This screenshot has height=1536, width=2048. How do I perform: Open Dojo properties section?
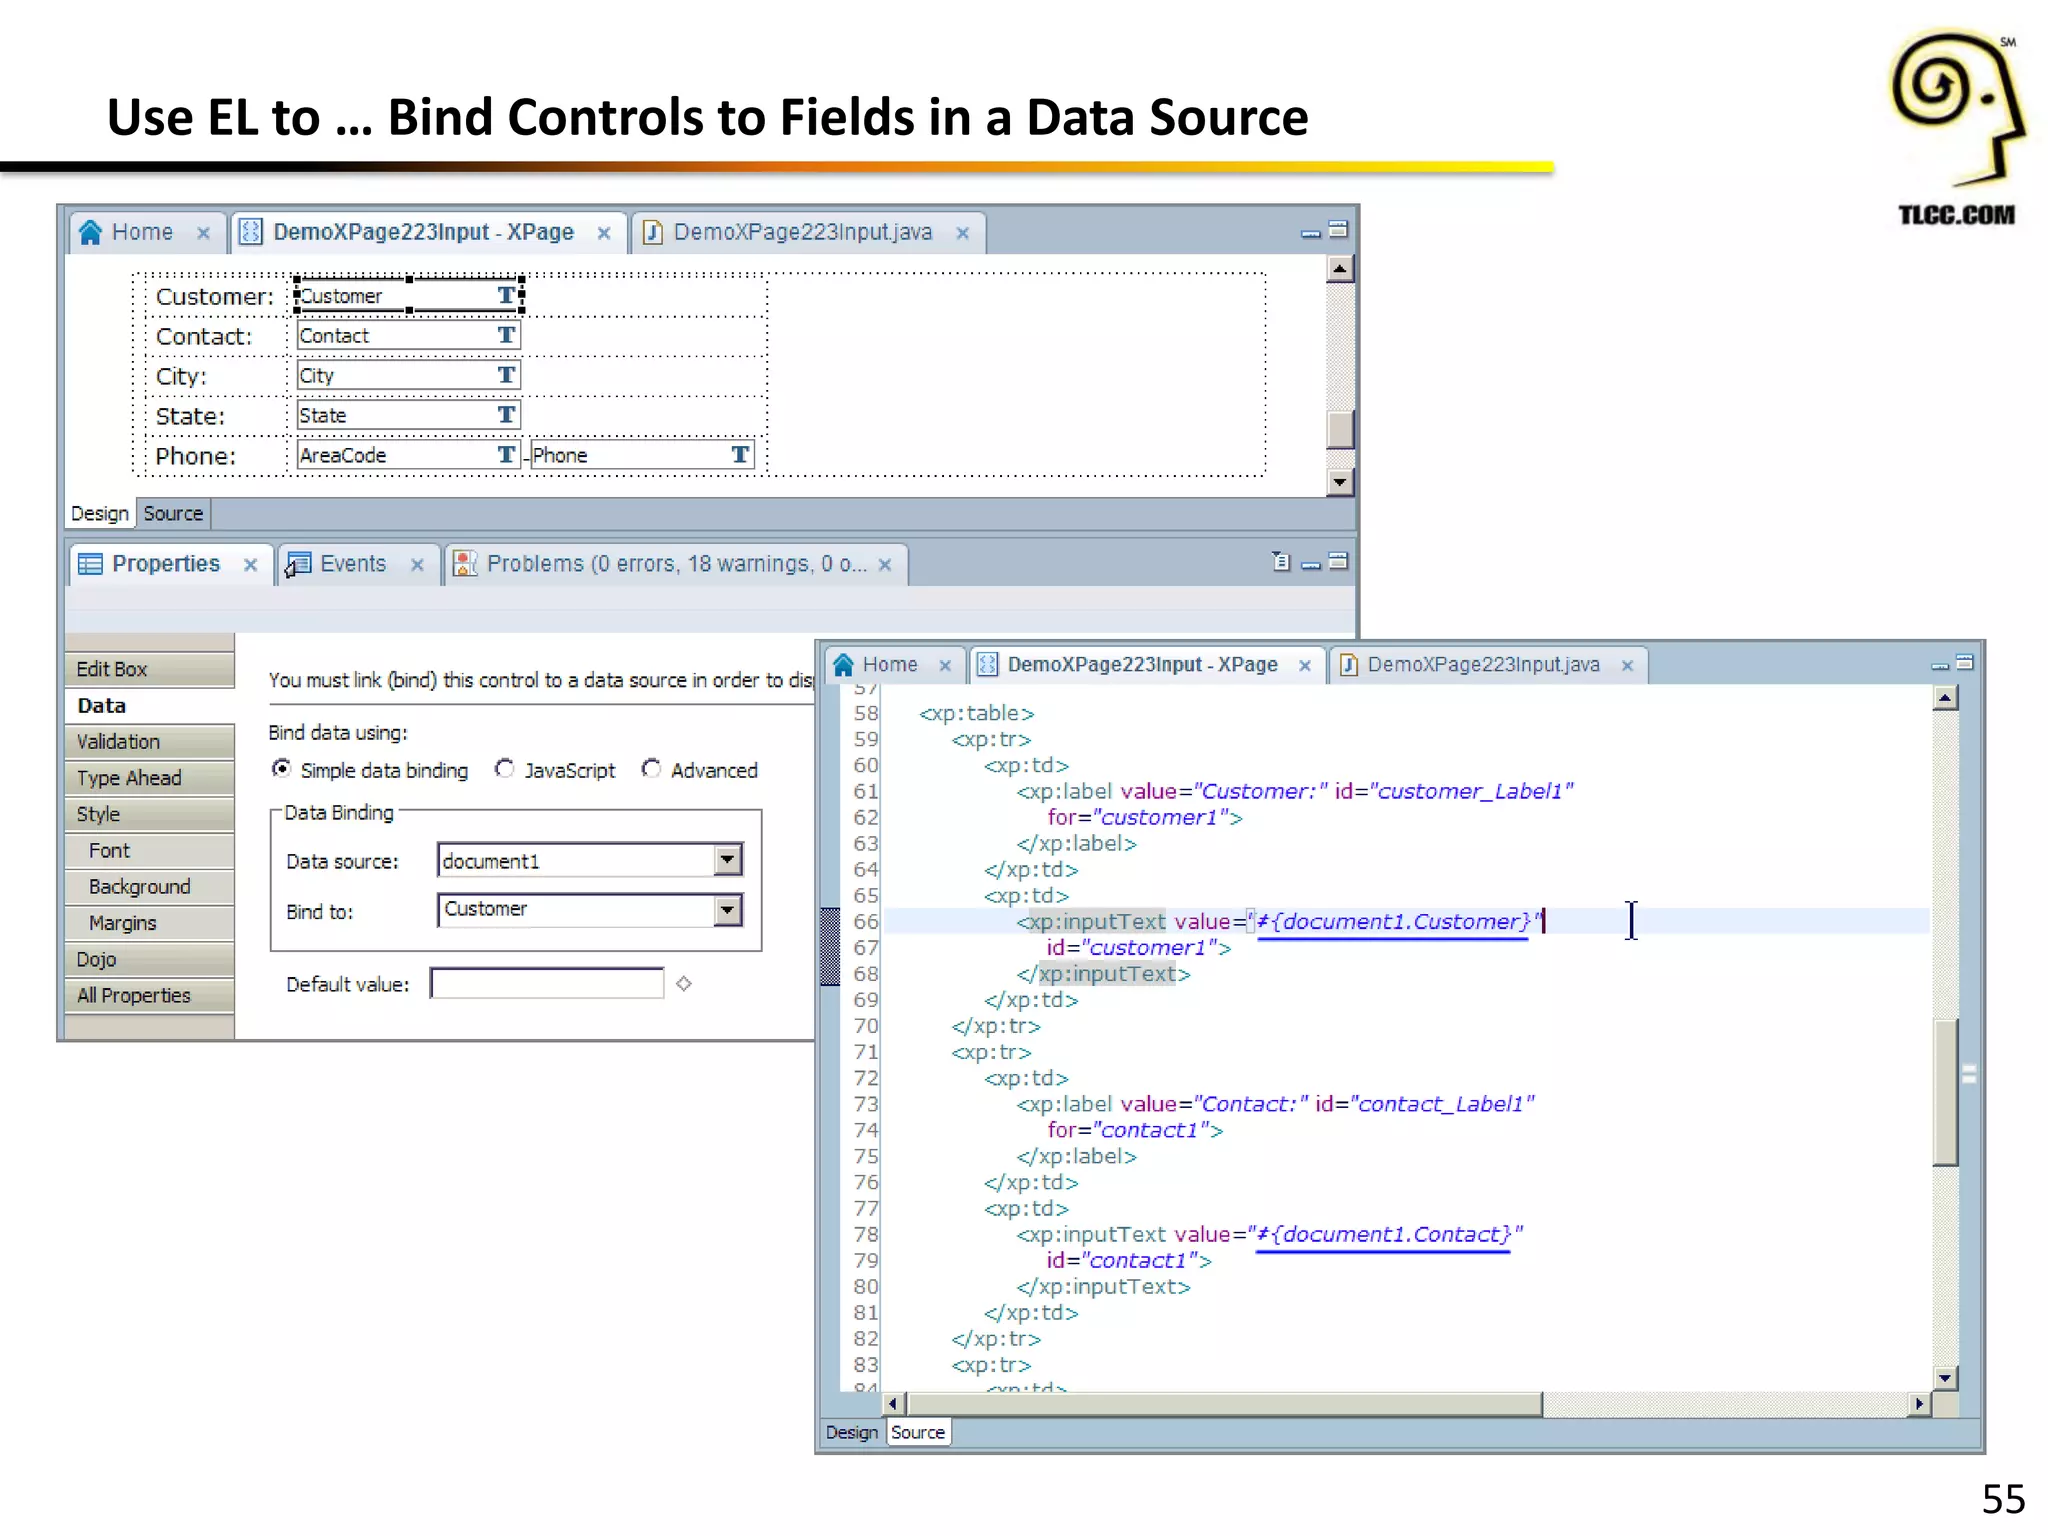[x=150, y=959]
